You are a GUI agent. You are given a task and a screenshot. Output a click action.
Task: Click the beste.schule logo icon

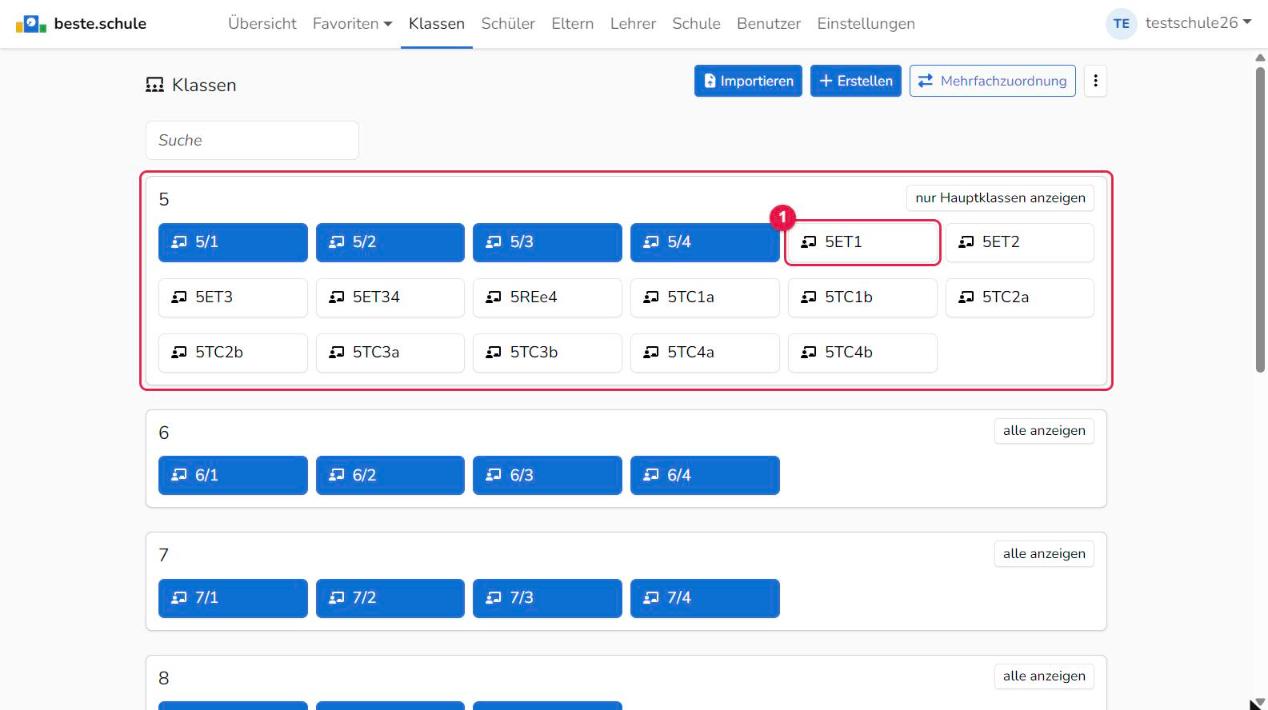click(x=31, y=23)
